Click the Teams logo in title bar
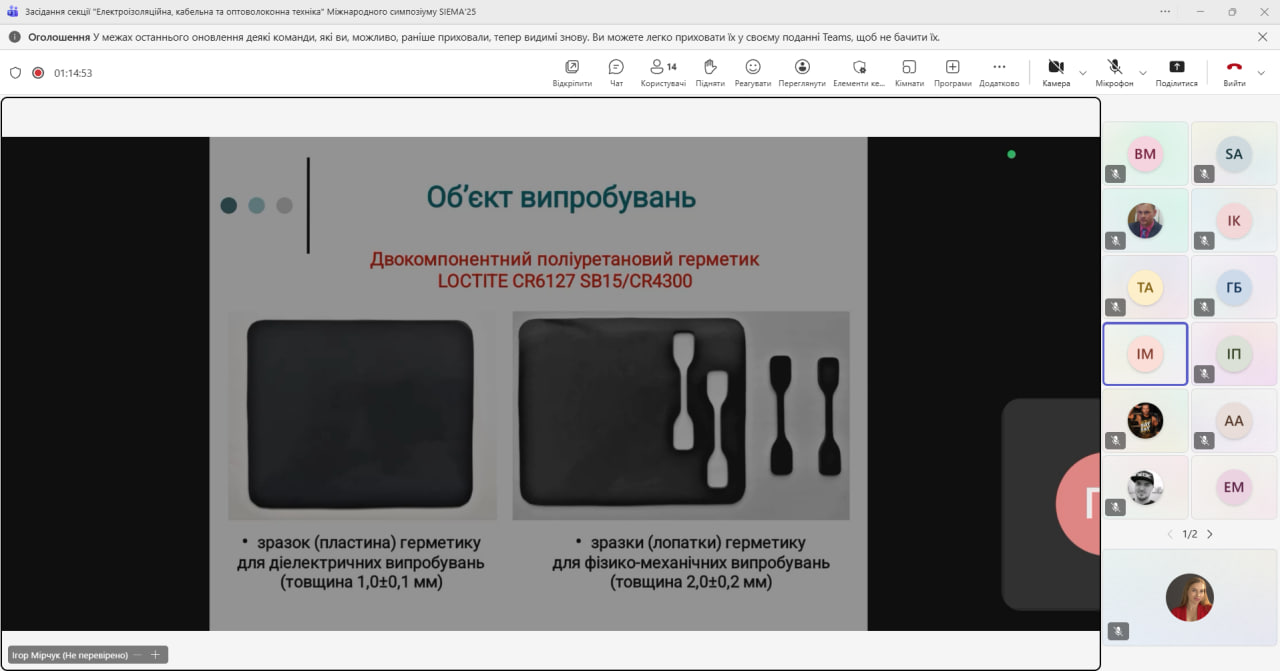The image size is (1280, 671). [13, 11]
